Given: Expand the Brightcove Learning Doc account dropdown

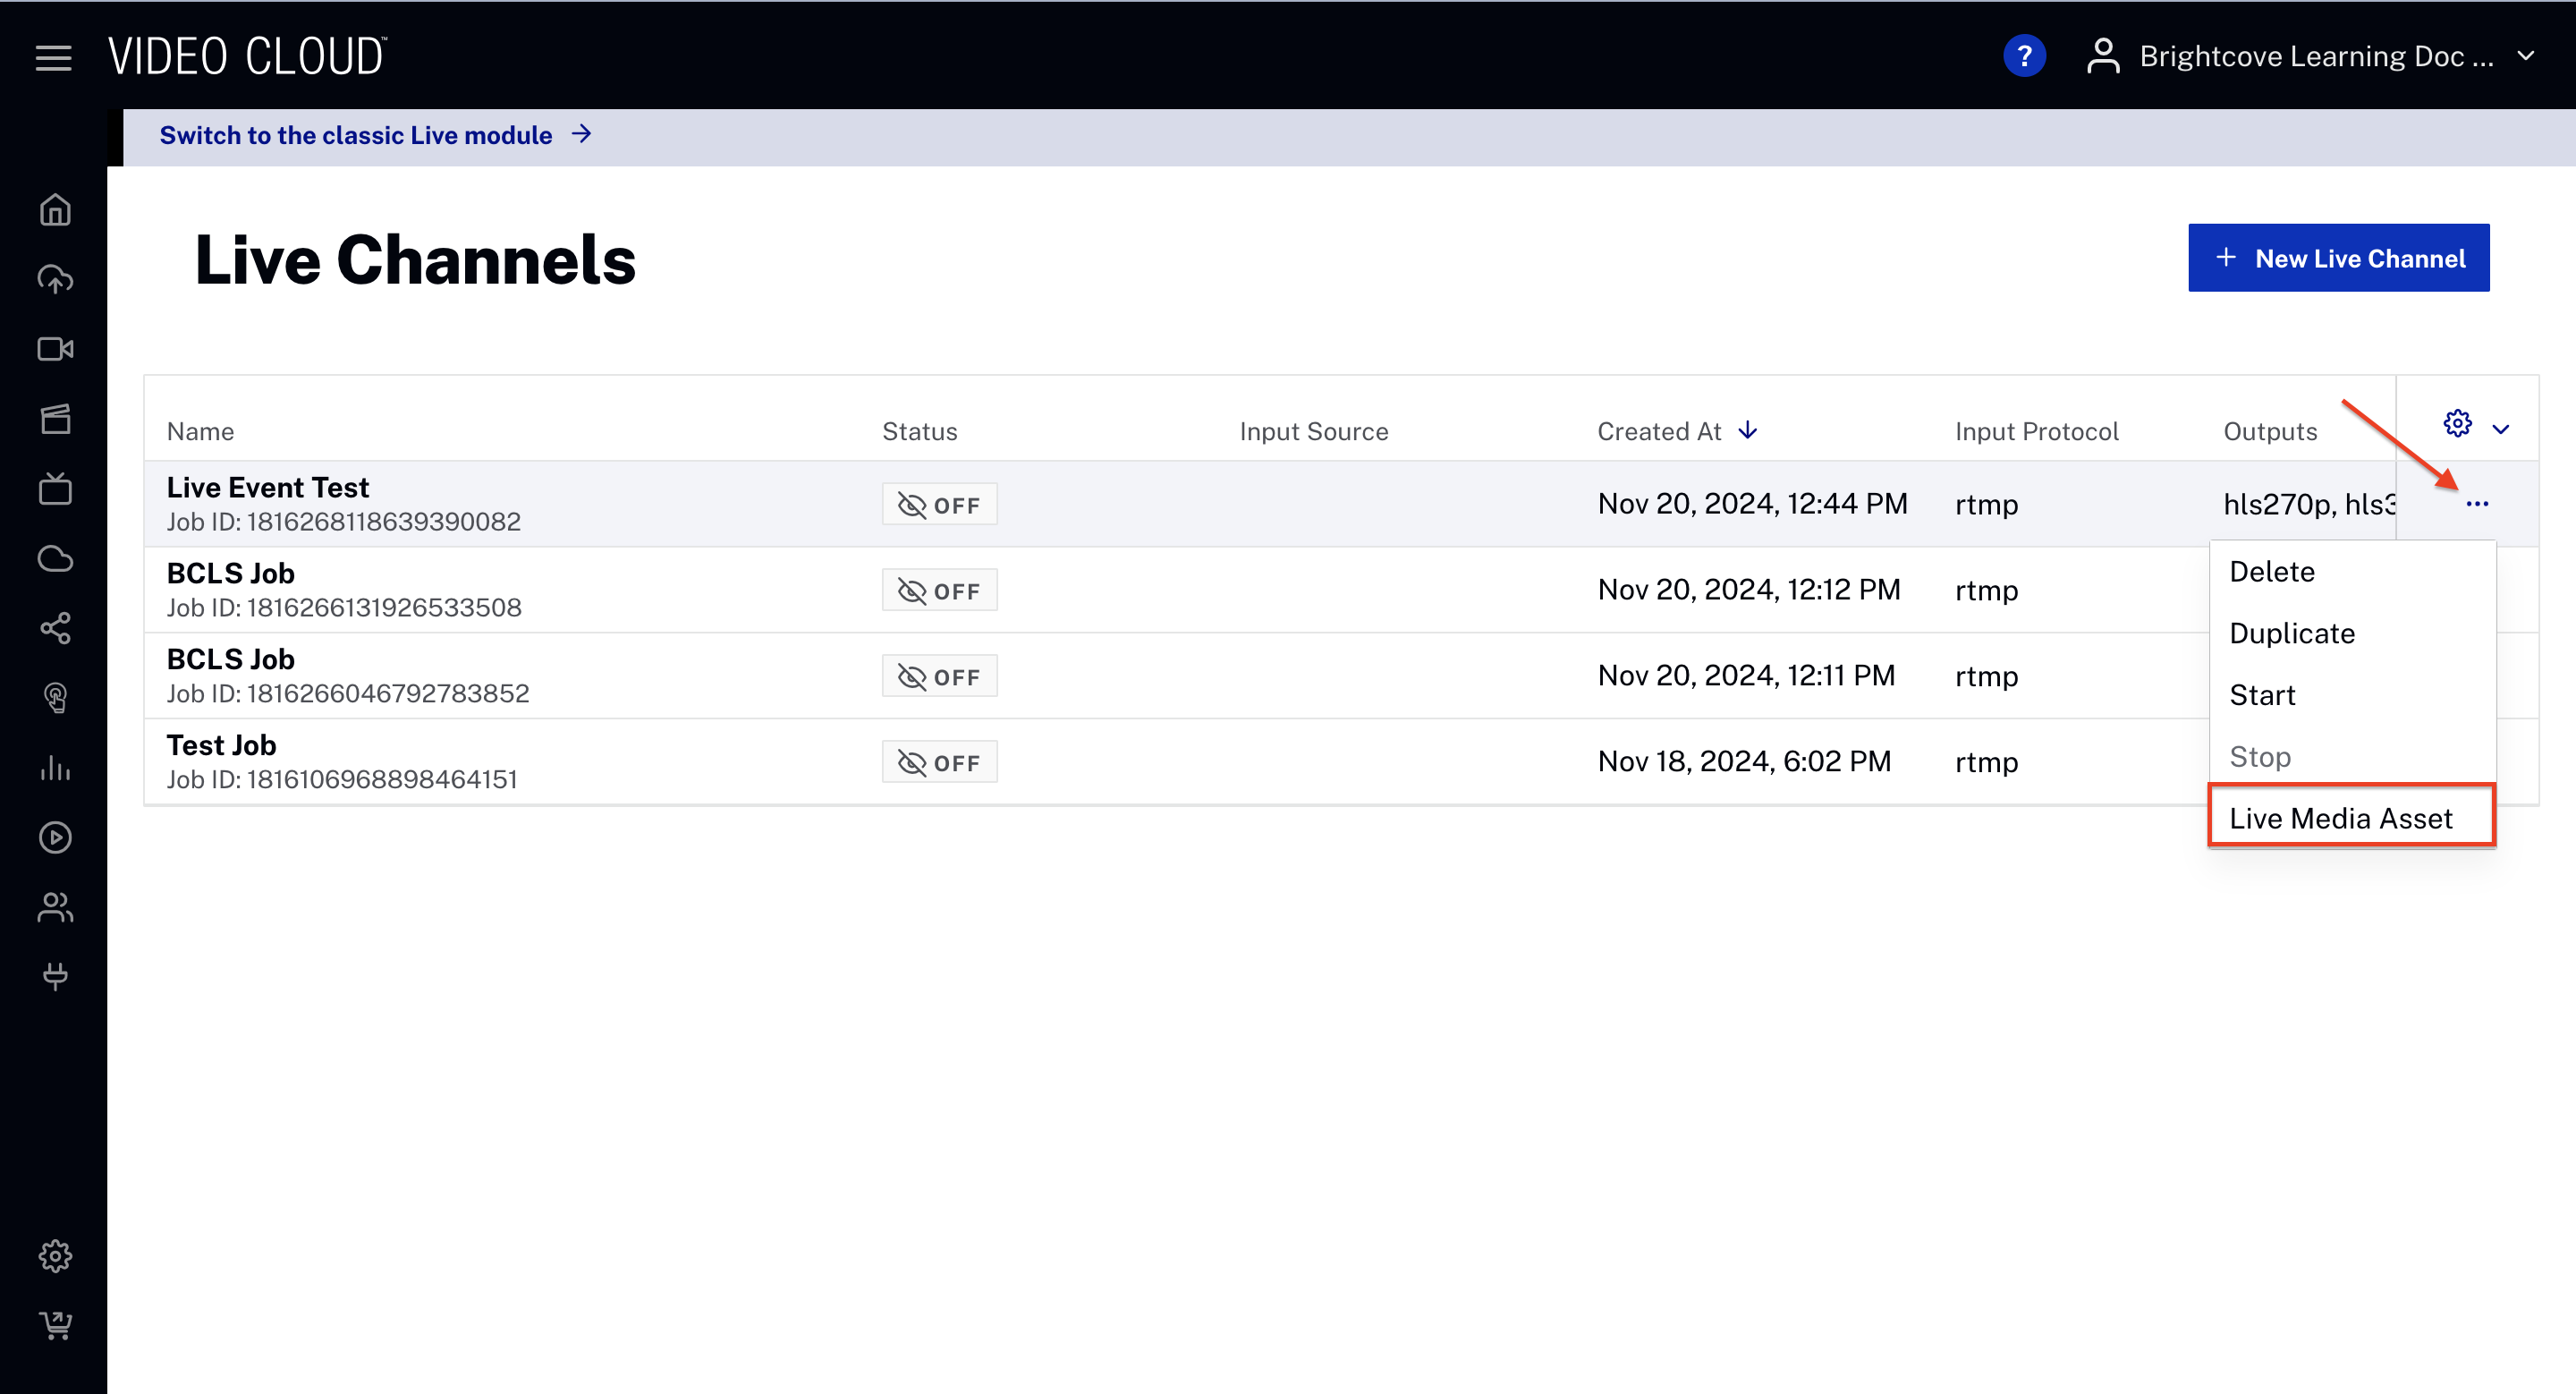Looking at the screenshot, I should [2527, 56].
